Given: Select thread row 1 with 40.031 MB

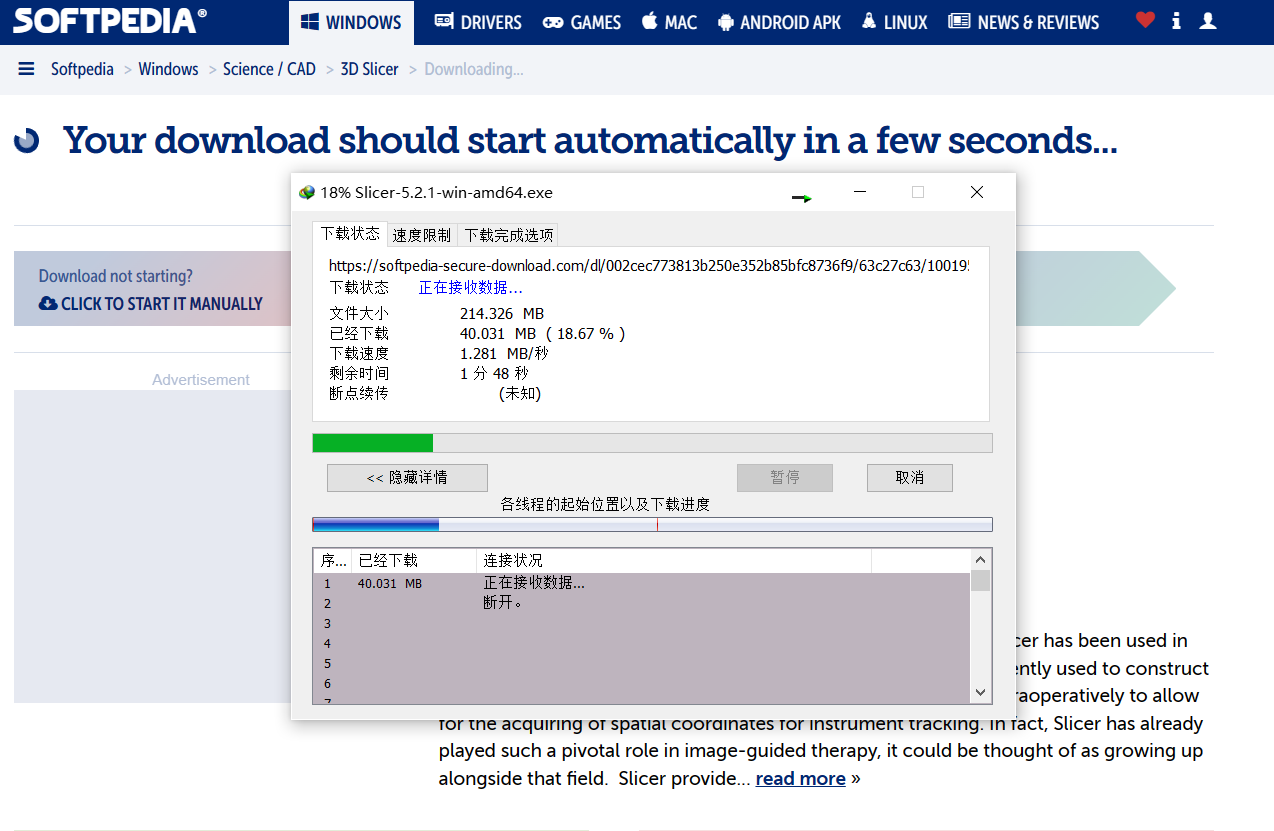Looking at the screenshot, I should [641, 583].
